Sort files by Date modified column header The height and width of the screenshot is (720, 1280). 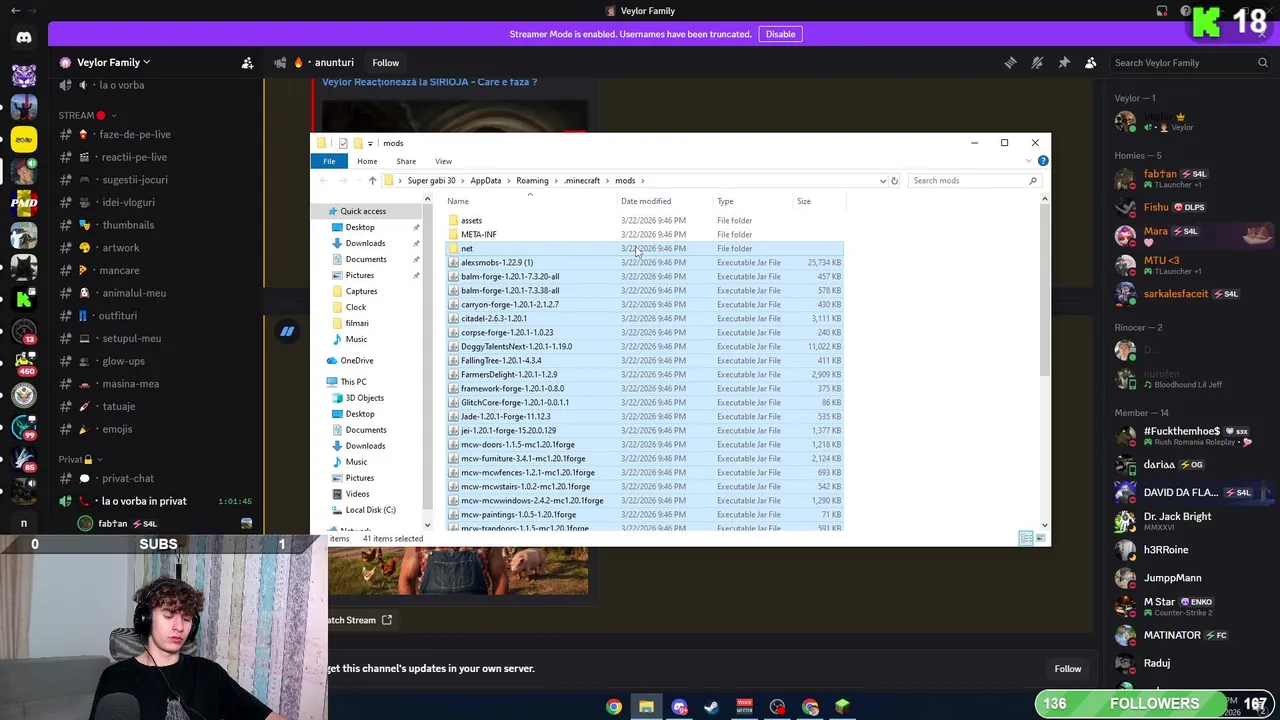coord(665,201)
